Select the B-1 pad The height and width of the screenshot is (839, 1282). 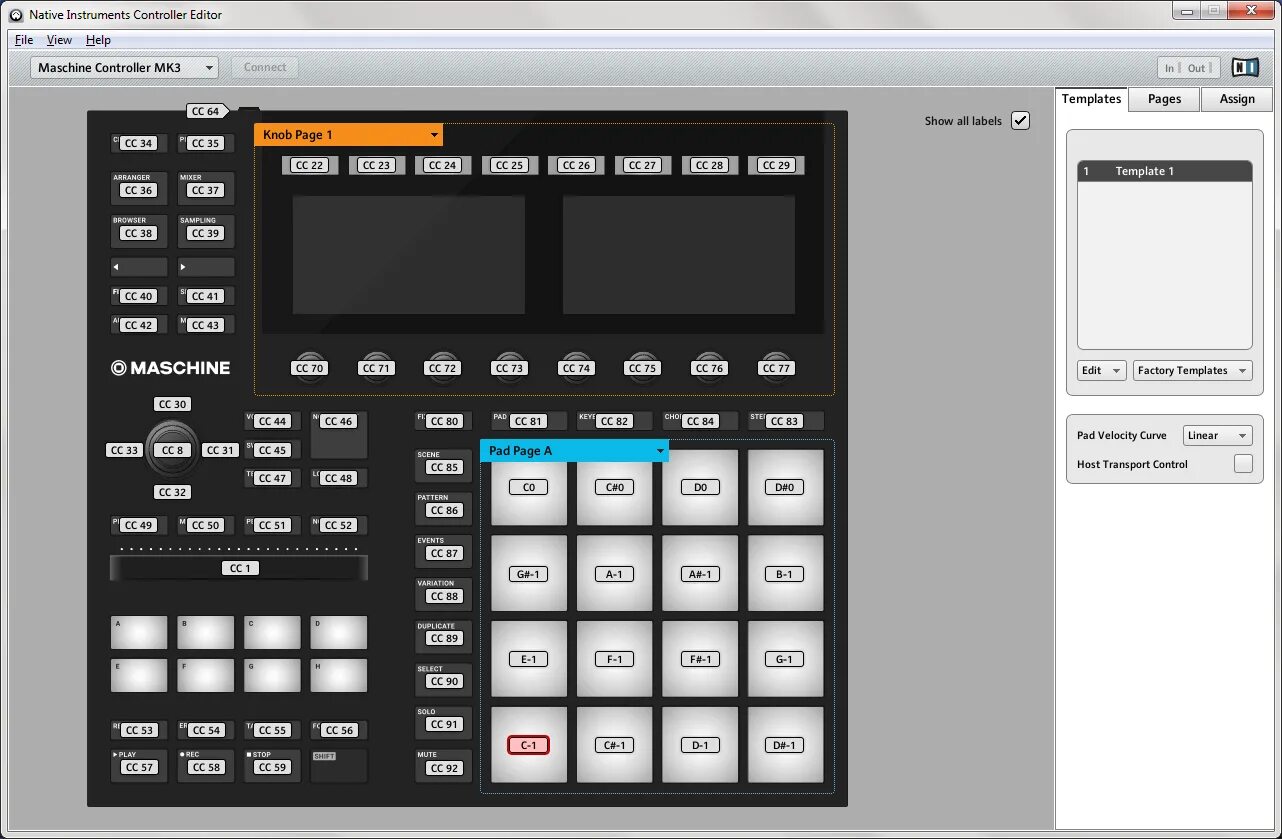click(x=785, y=573)
